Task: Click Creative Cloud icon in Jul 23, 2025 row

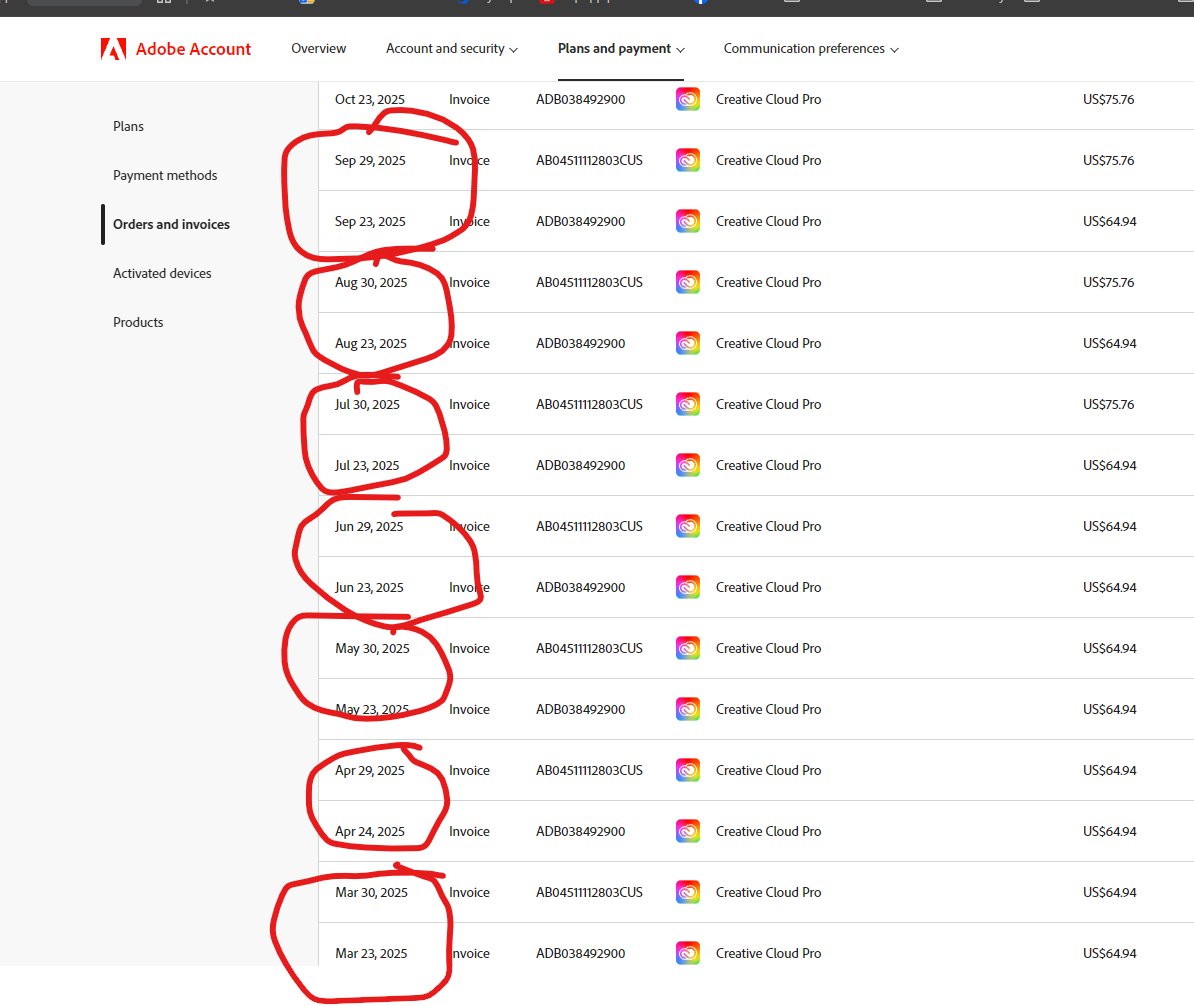Action: coord(688,465)
